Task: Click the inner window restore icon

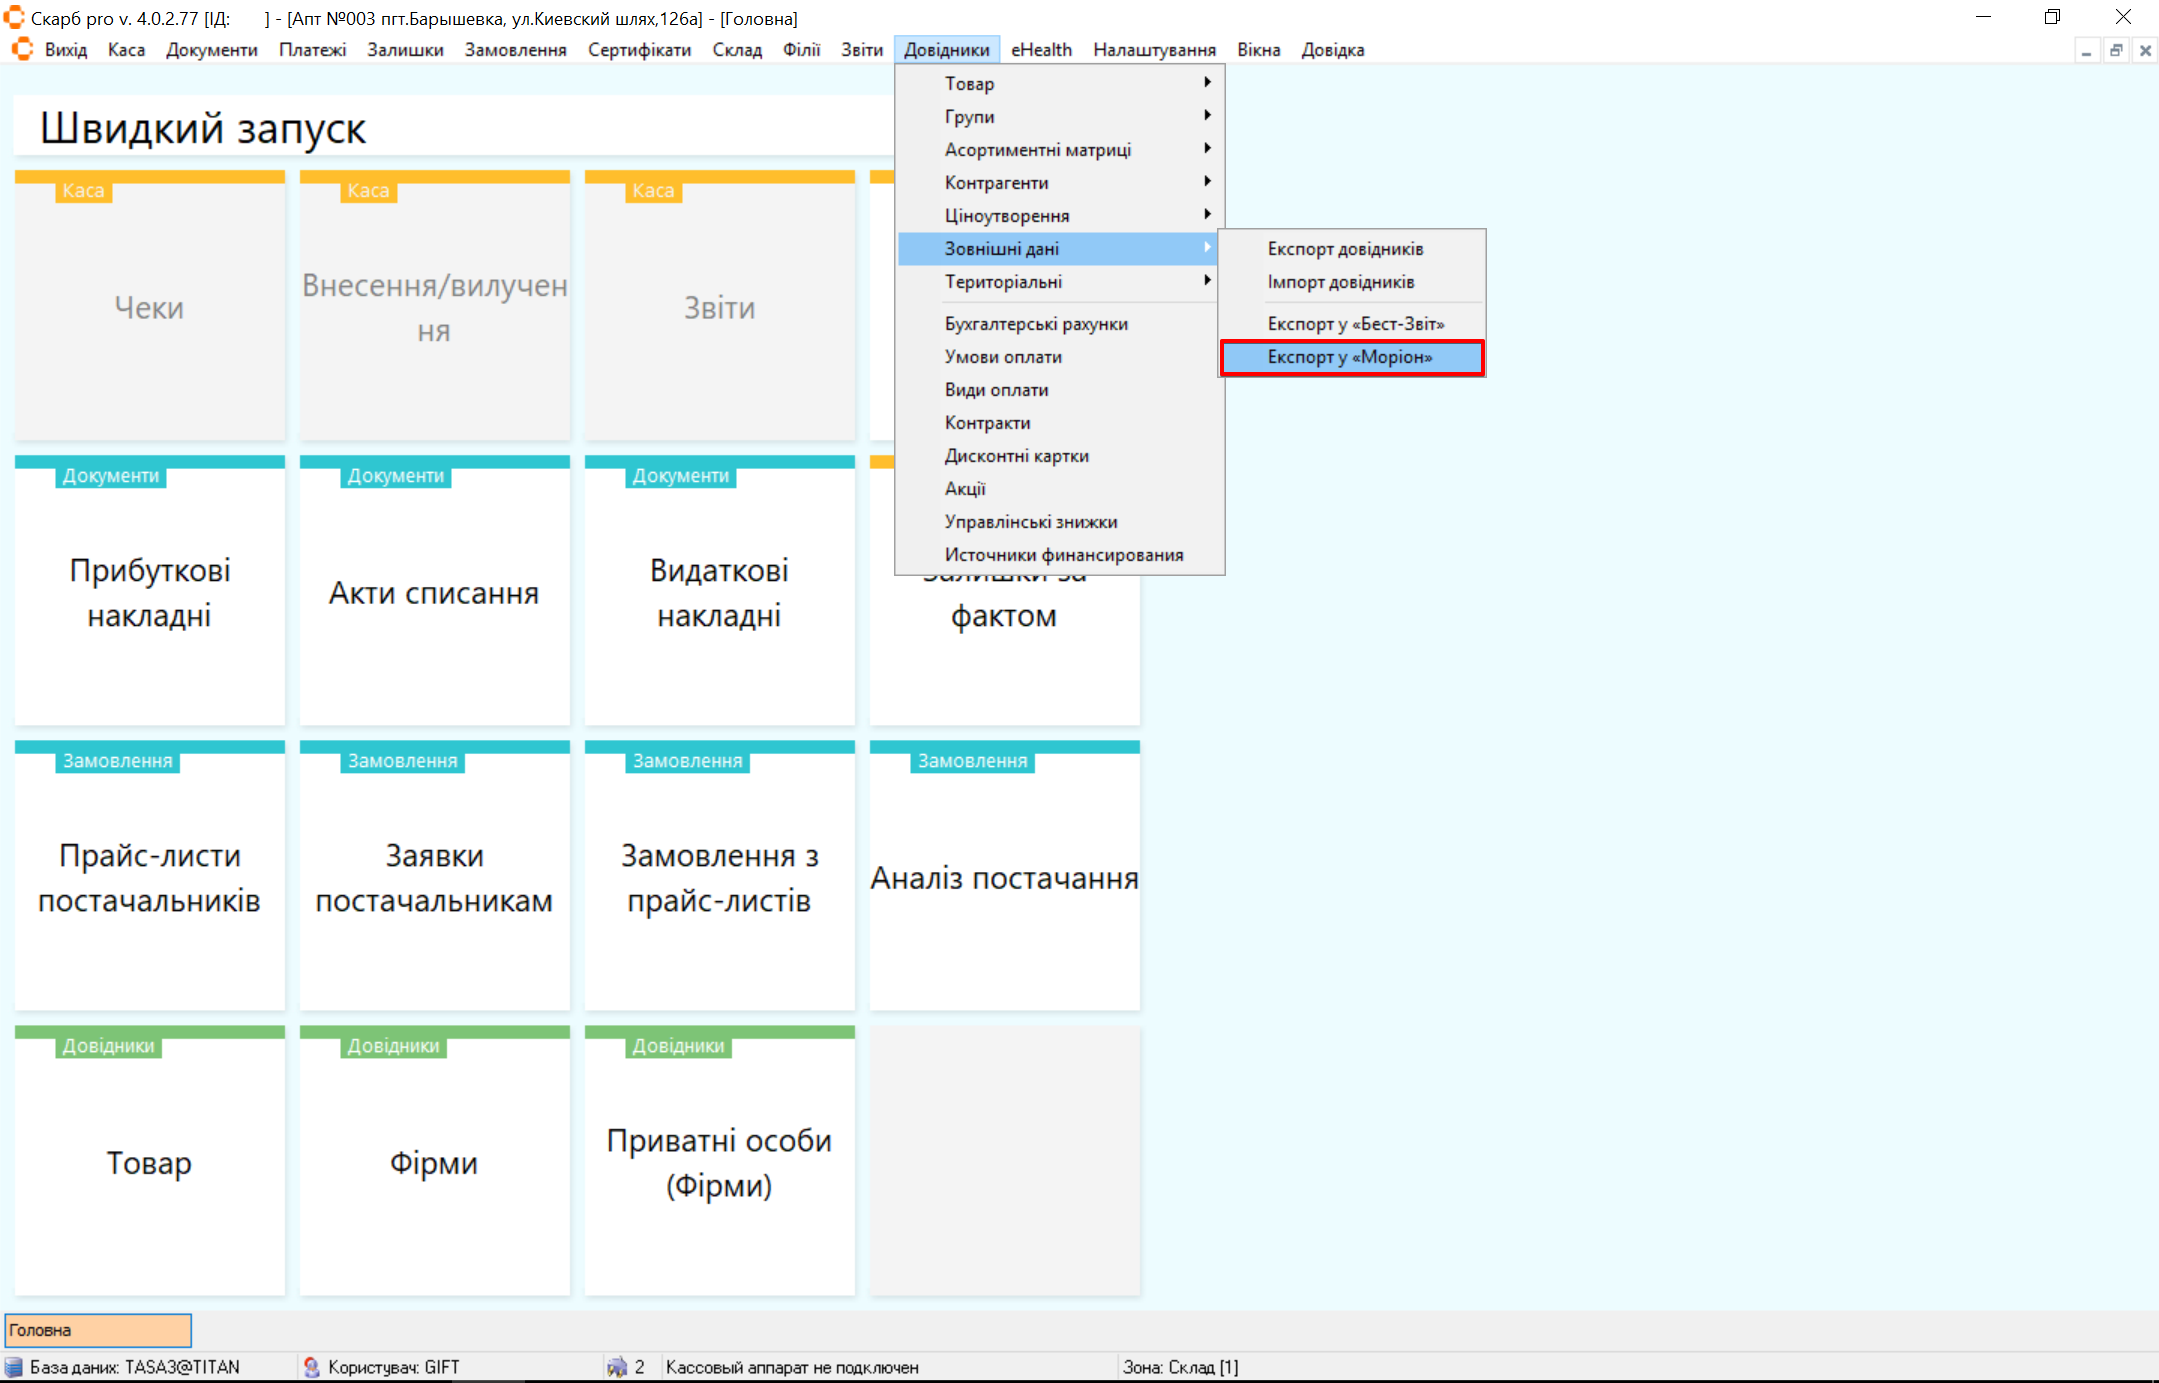Action: click(2116, 50)
